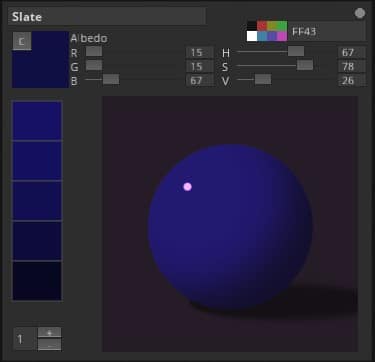Click the count field showing 1

point(24,339)
